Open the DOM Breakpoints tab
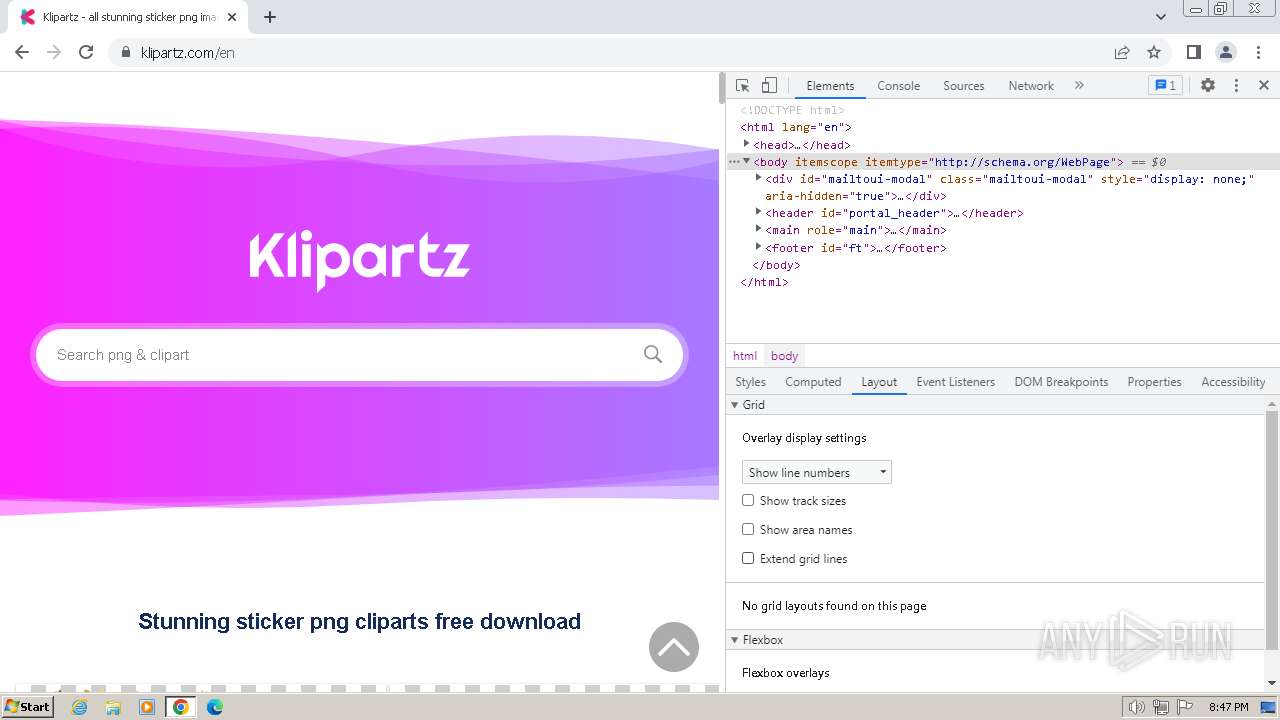 1061,382
